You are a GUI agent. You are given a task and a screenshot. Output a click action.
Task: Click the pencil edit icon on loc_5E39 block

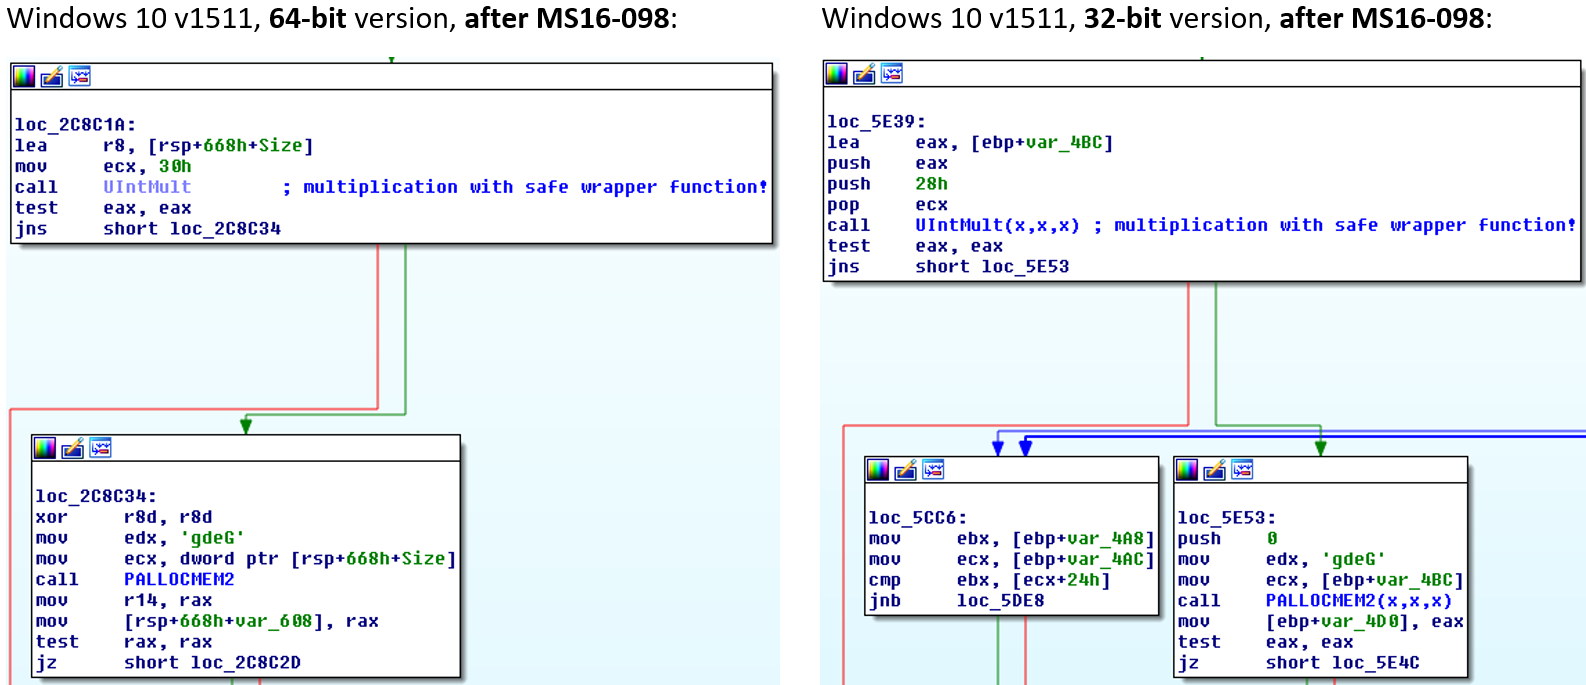click(864, 73)
